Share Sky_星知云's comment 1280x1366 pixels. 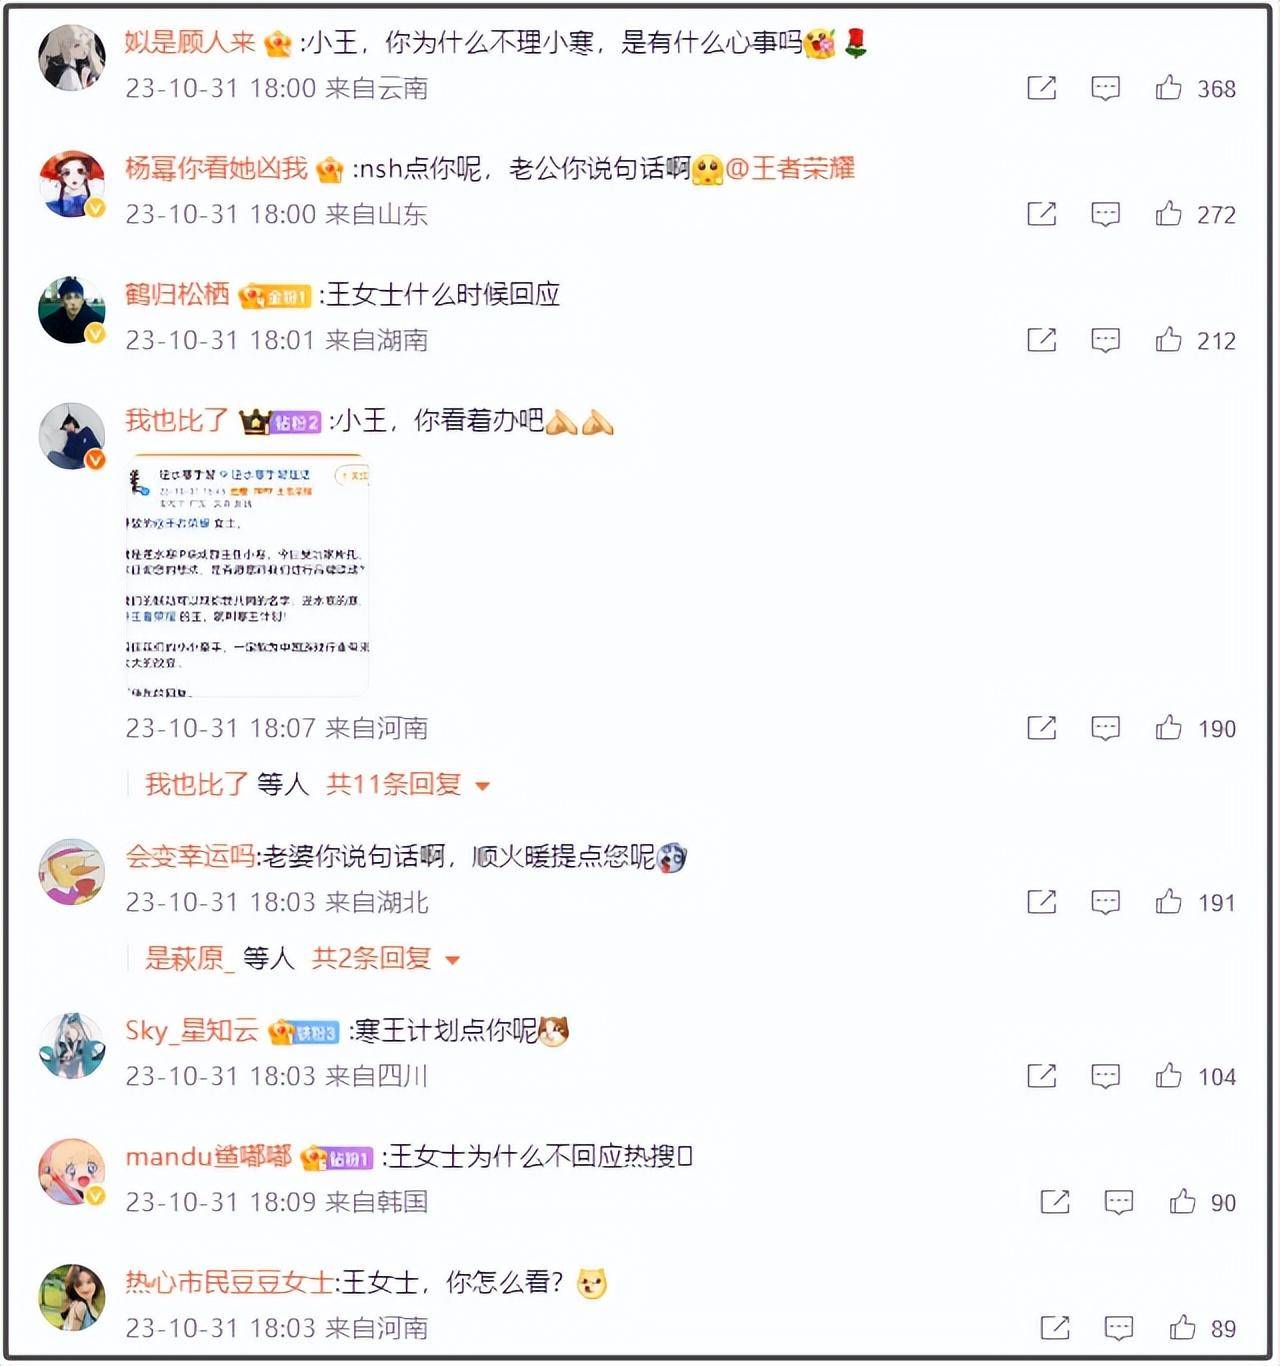click(1041, 1076)
